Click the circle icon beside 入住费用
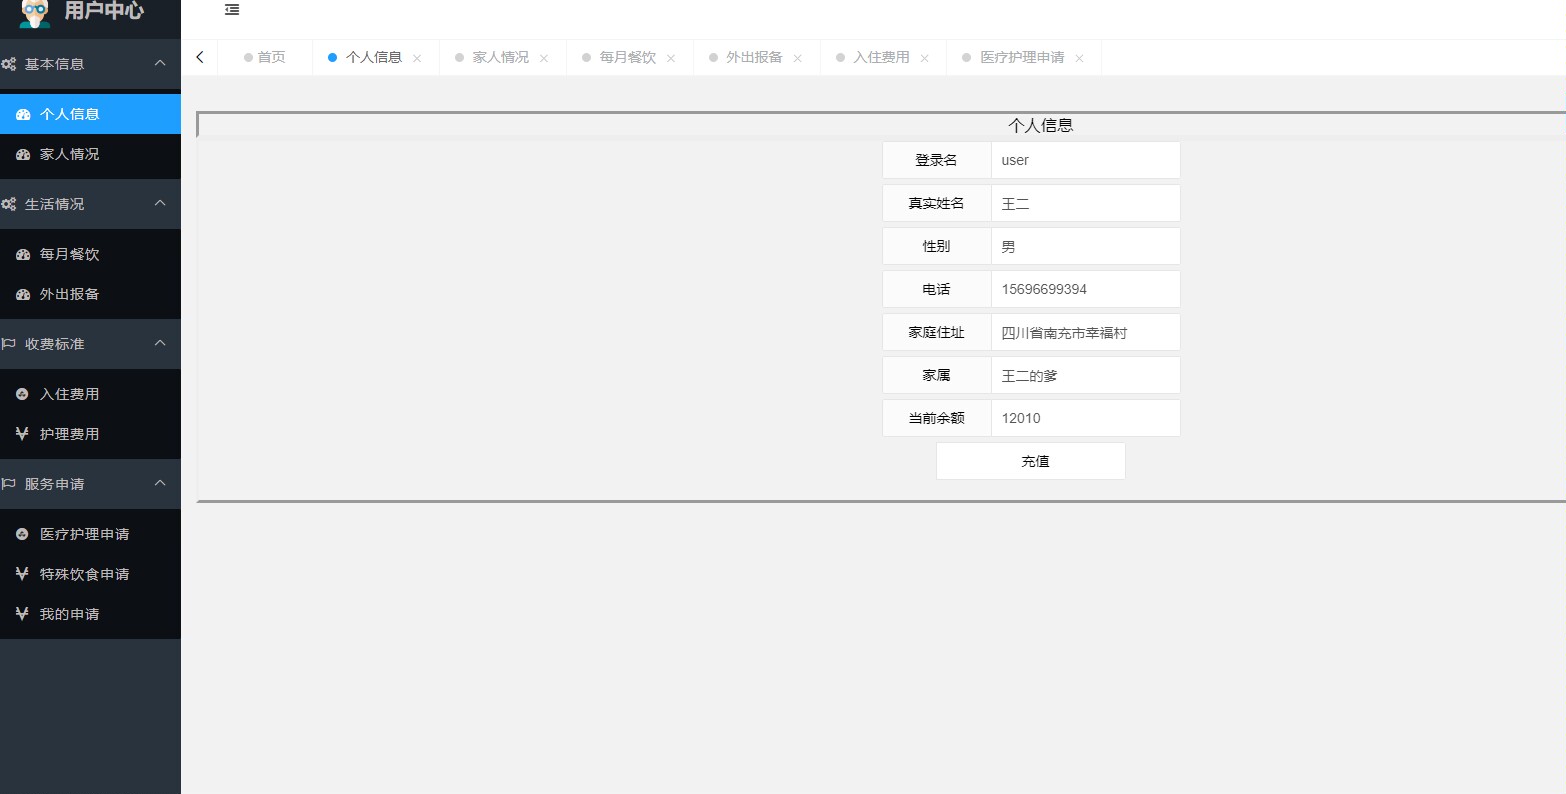The width and height of the screenshot is (1566, 794). 22,394
